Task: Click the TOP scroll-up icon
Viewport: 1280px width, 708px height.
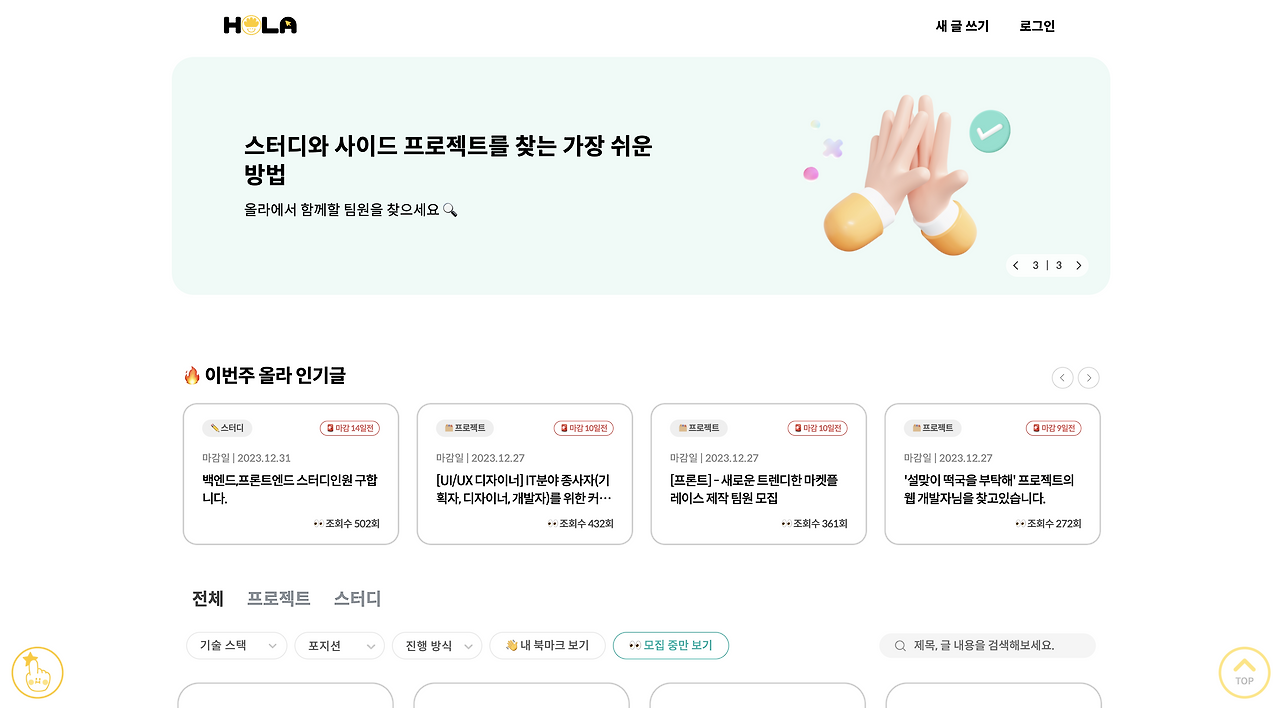Action: point(1244,672)
